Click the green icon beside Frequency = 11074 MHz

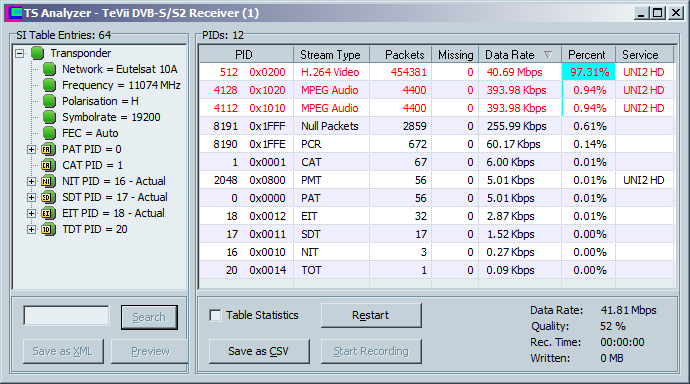point(49,85)
